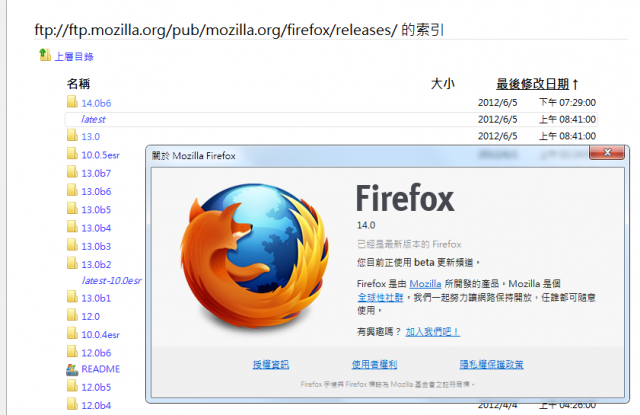This screenshot has width=640, height=415.
Task: Open the README file link
Action: [100, 369]
